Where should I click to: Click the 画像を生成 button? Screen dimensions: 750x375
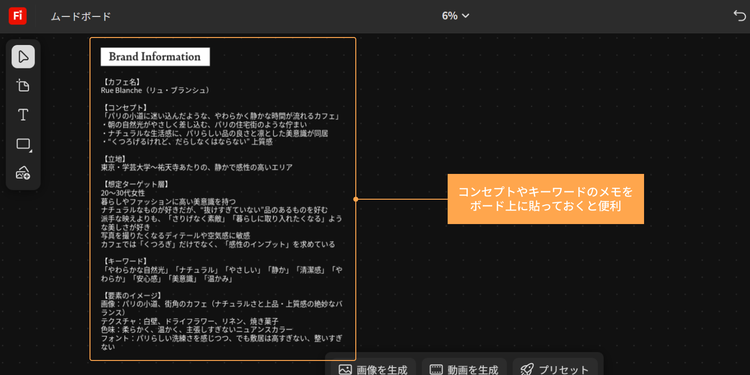(x=373, y=369)
